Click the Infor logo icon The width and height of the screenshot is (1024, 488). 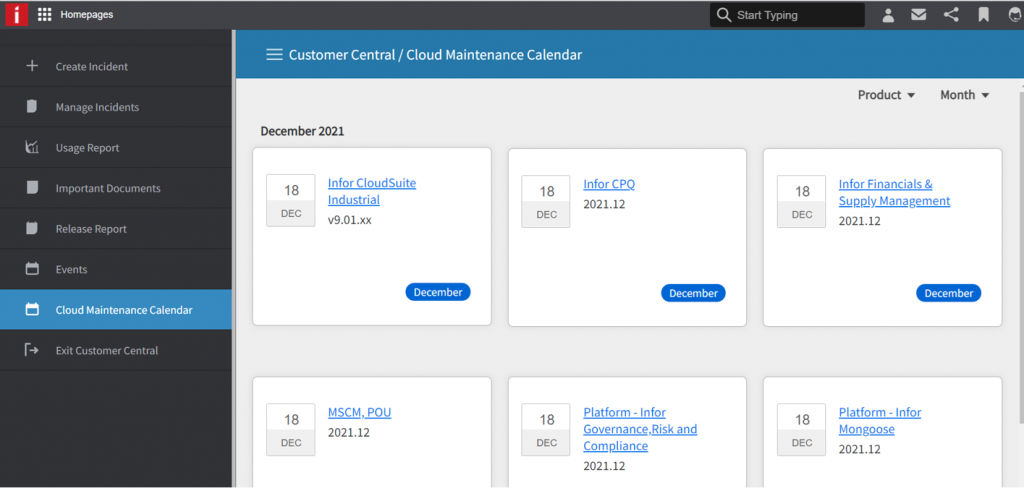pos(15,15)
